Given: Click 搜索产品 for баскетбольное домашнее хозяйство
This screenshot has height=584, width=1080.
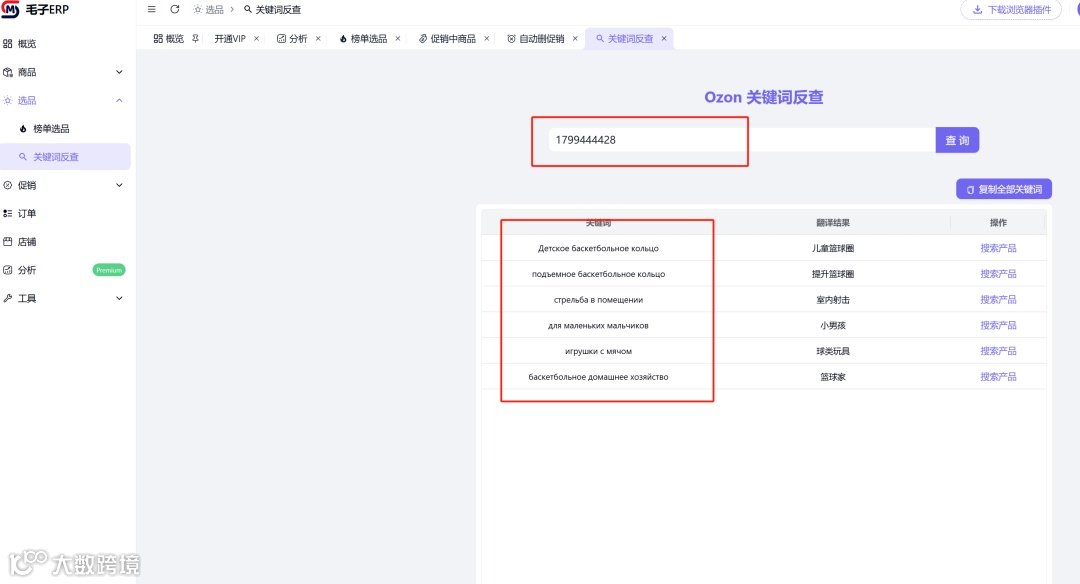Looking at the screenshot, I should [998, 377].
